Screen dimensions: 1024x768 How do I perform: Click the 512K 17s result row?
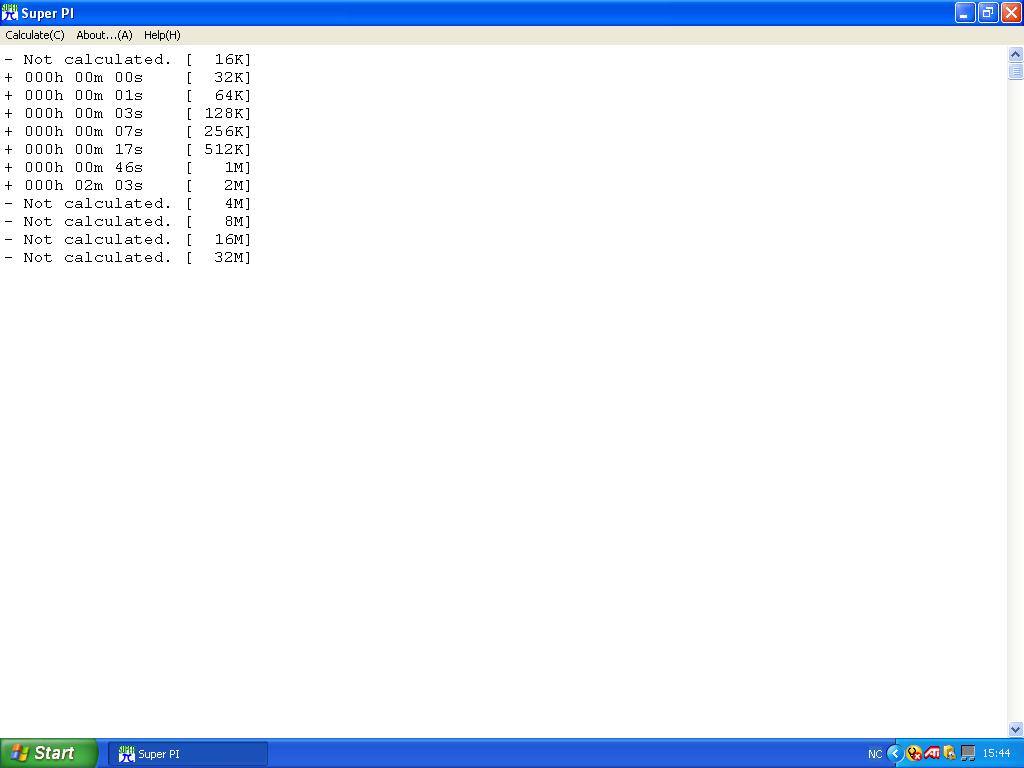[127, 150]
